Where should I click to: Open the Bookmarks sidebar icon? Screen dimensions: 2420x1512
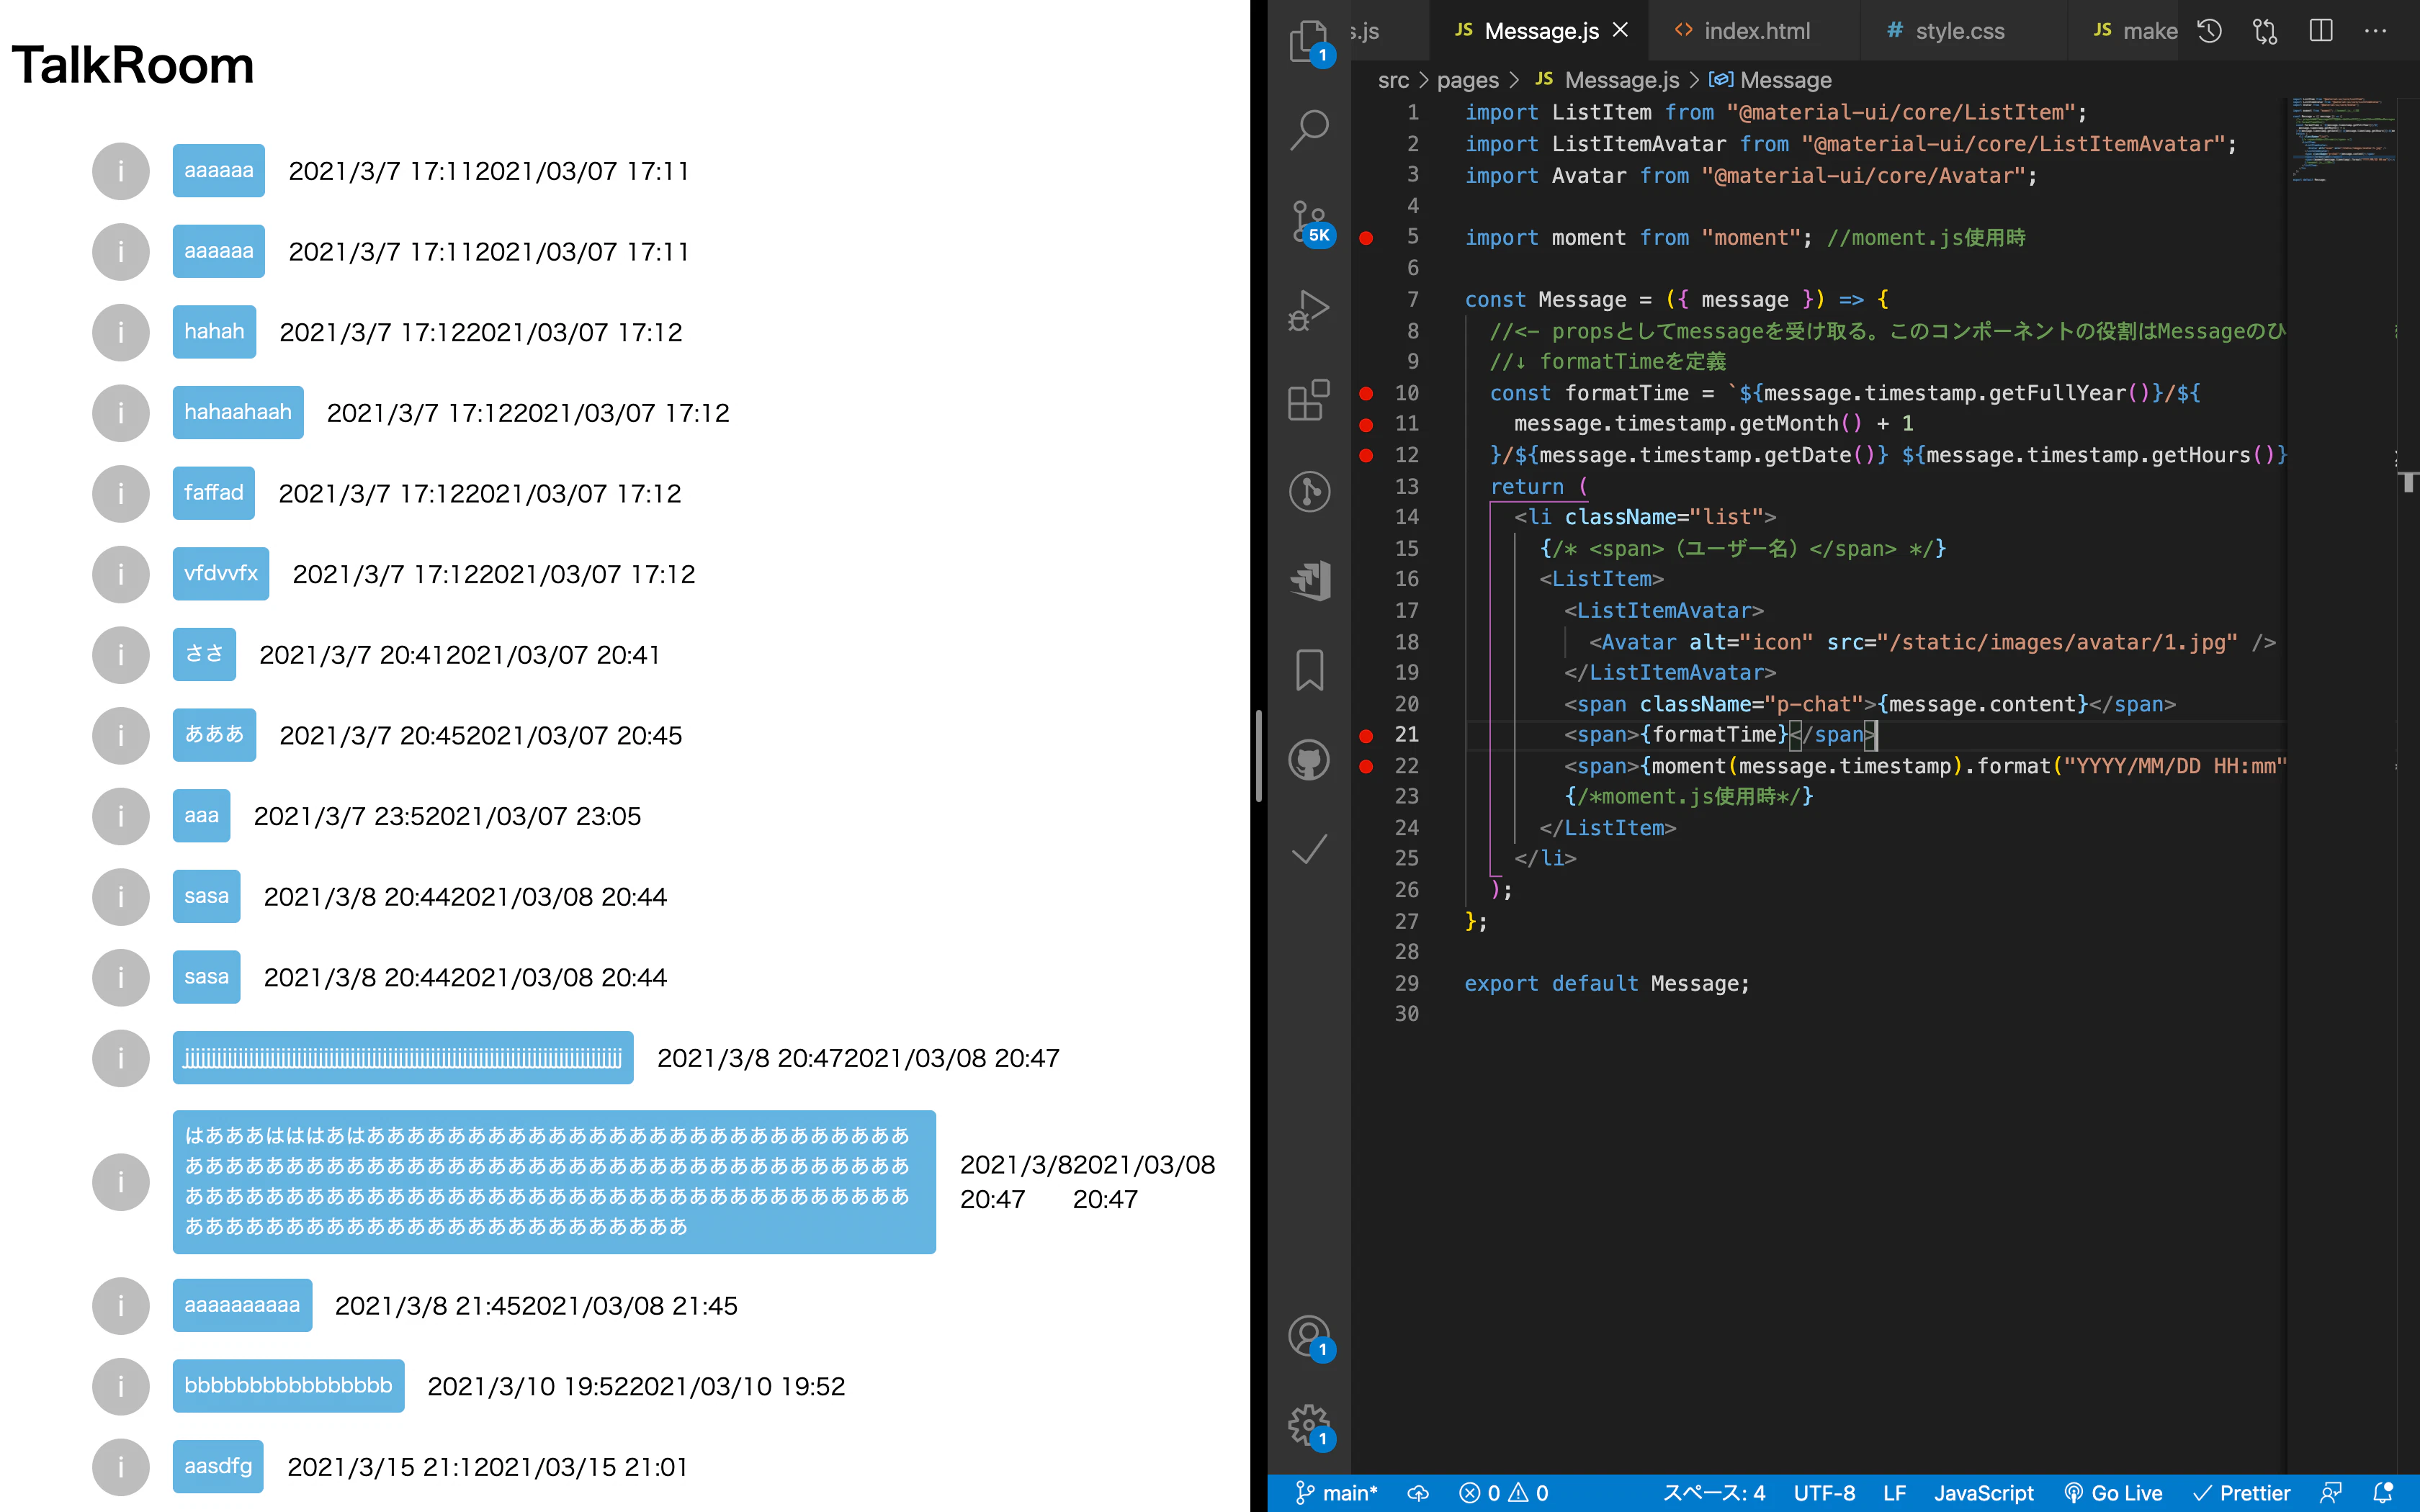pos(1309,670)
